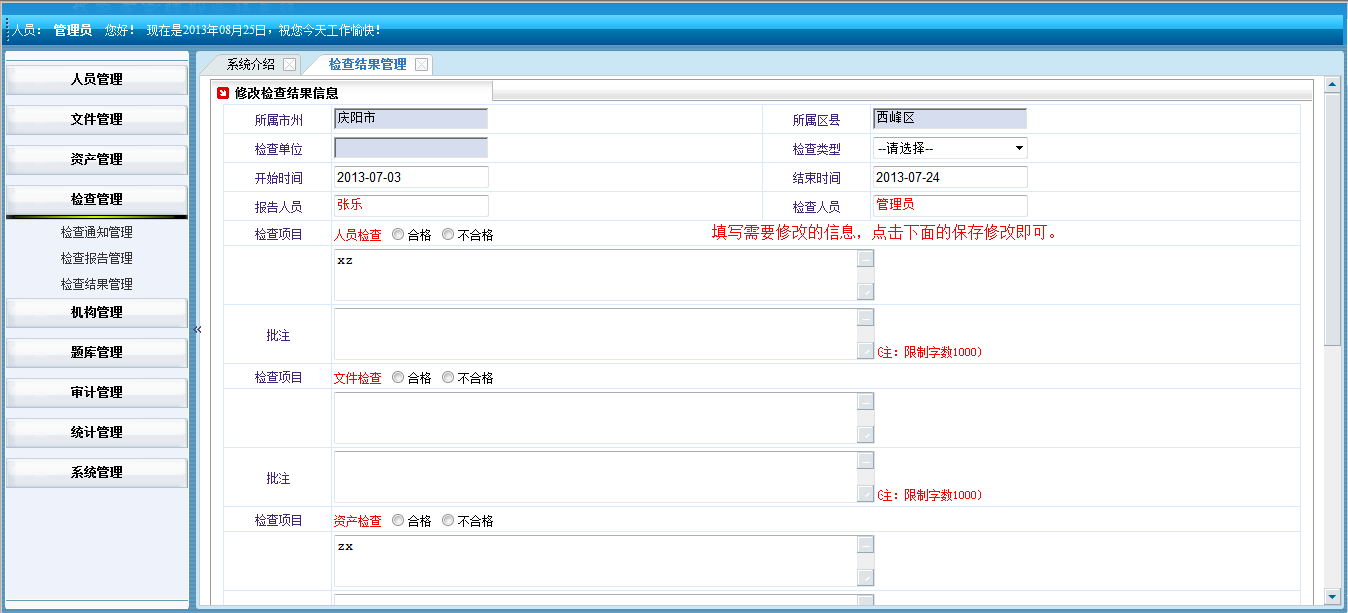Viewport: 1348px width, 613px height.
Task: Click the 结束时间 date field
Action: tap(950, 177)
